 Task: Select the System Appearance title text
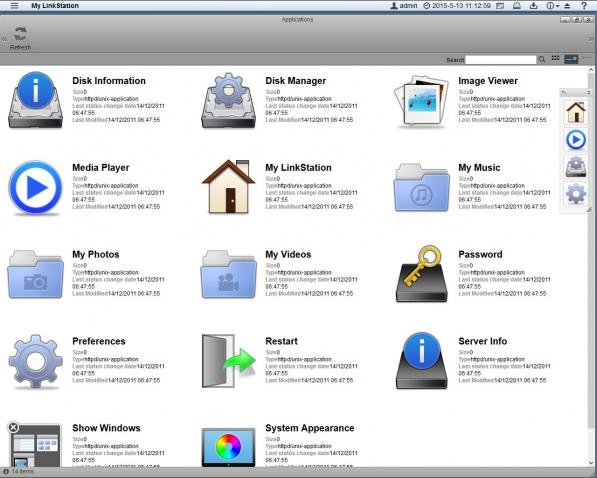pyautogui.click(x=310, y=428)
